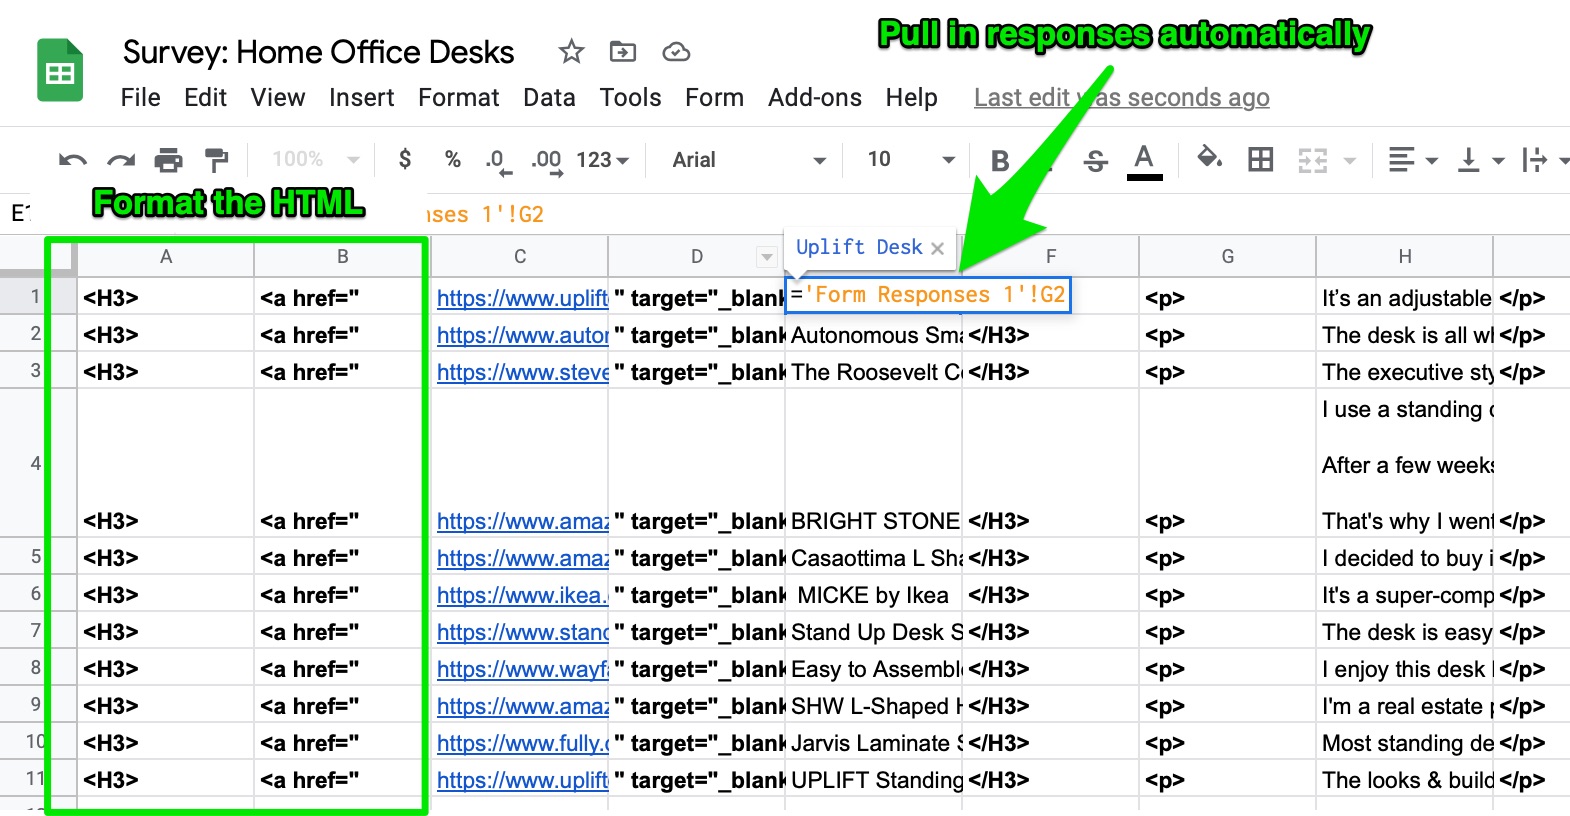Open the Form menu
This screenshot has width=1570, height=816.
point(714,97)
